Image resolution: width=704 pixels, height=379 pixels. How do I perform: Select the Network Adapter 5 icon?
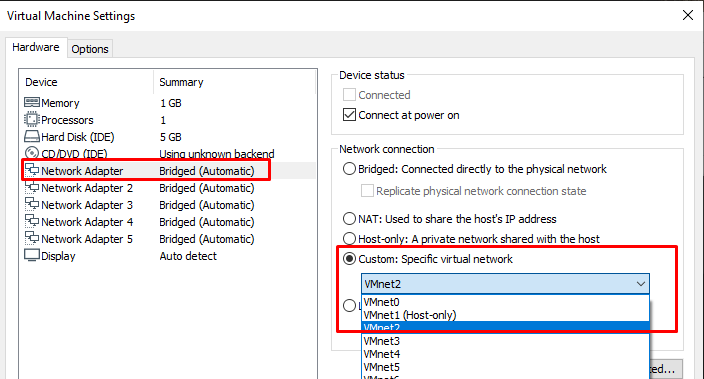[x=32, y=238]
